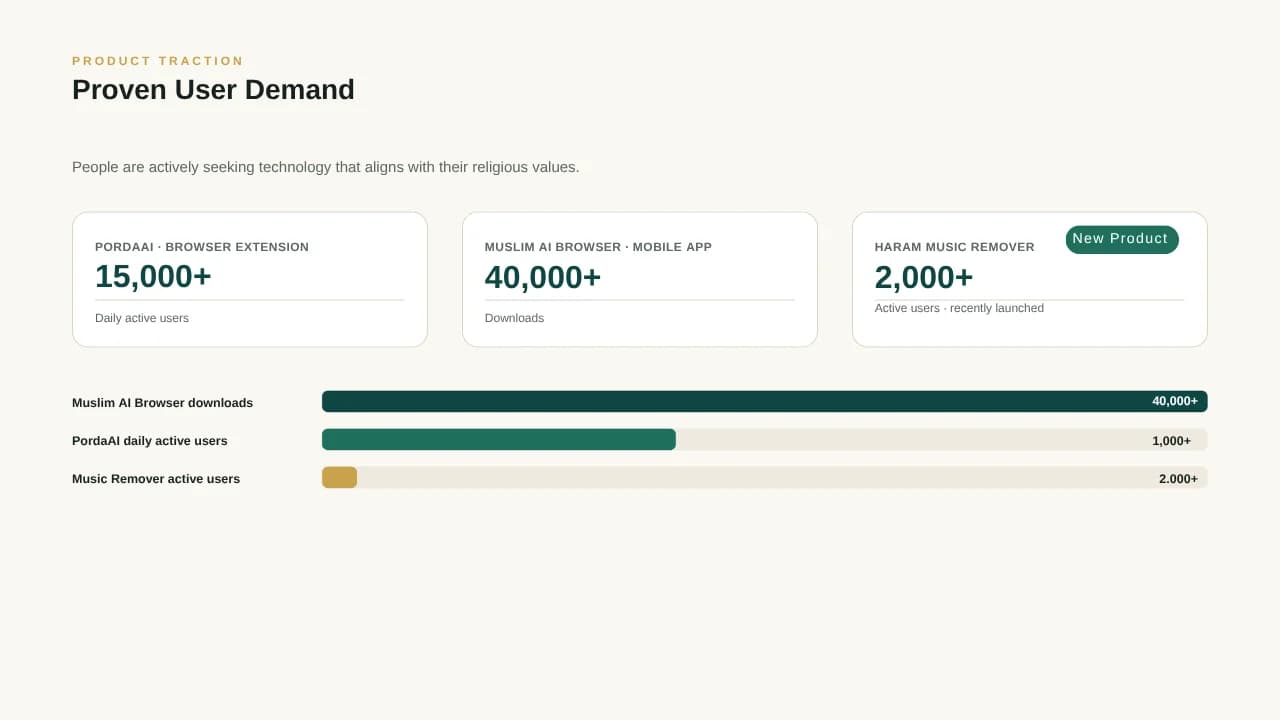The image size is (1280, 720).
Task: Click the "PordaAI daily active users" row label
Action: point(150,441)
